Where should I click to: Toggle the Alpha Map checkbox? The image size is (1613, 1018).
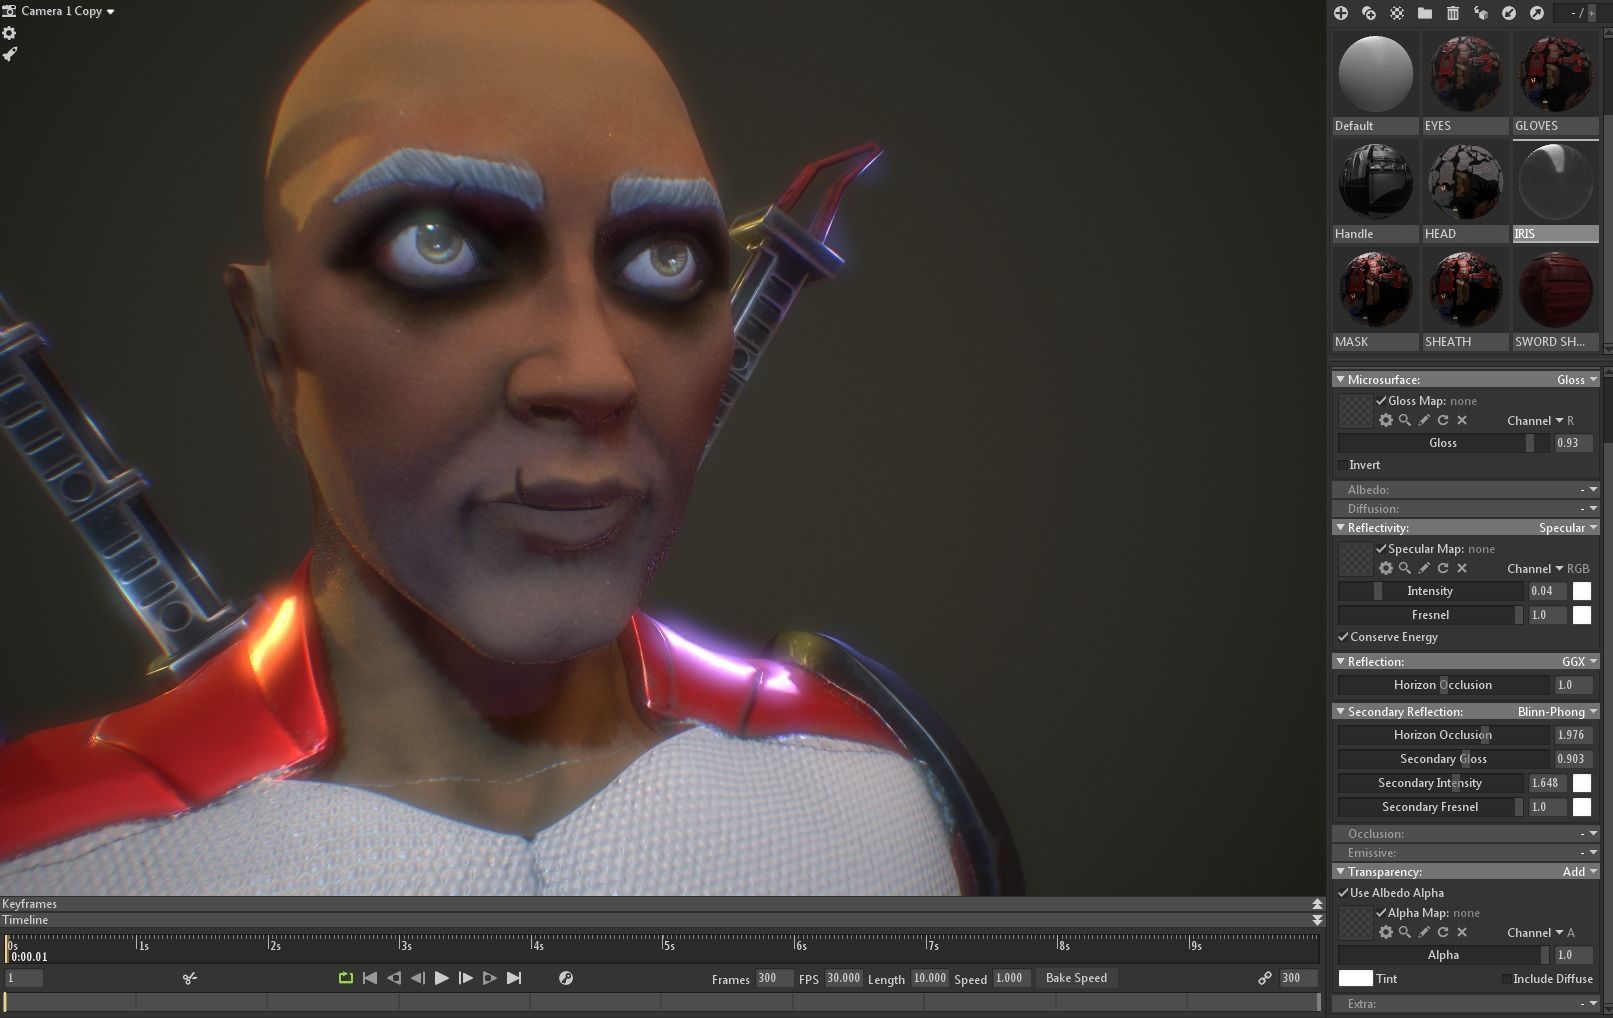[1381, 912]
